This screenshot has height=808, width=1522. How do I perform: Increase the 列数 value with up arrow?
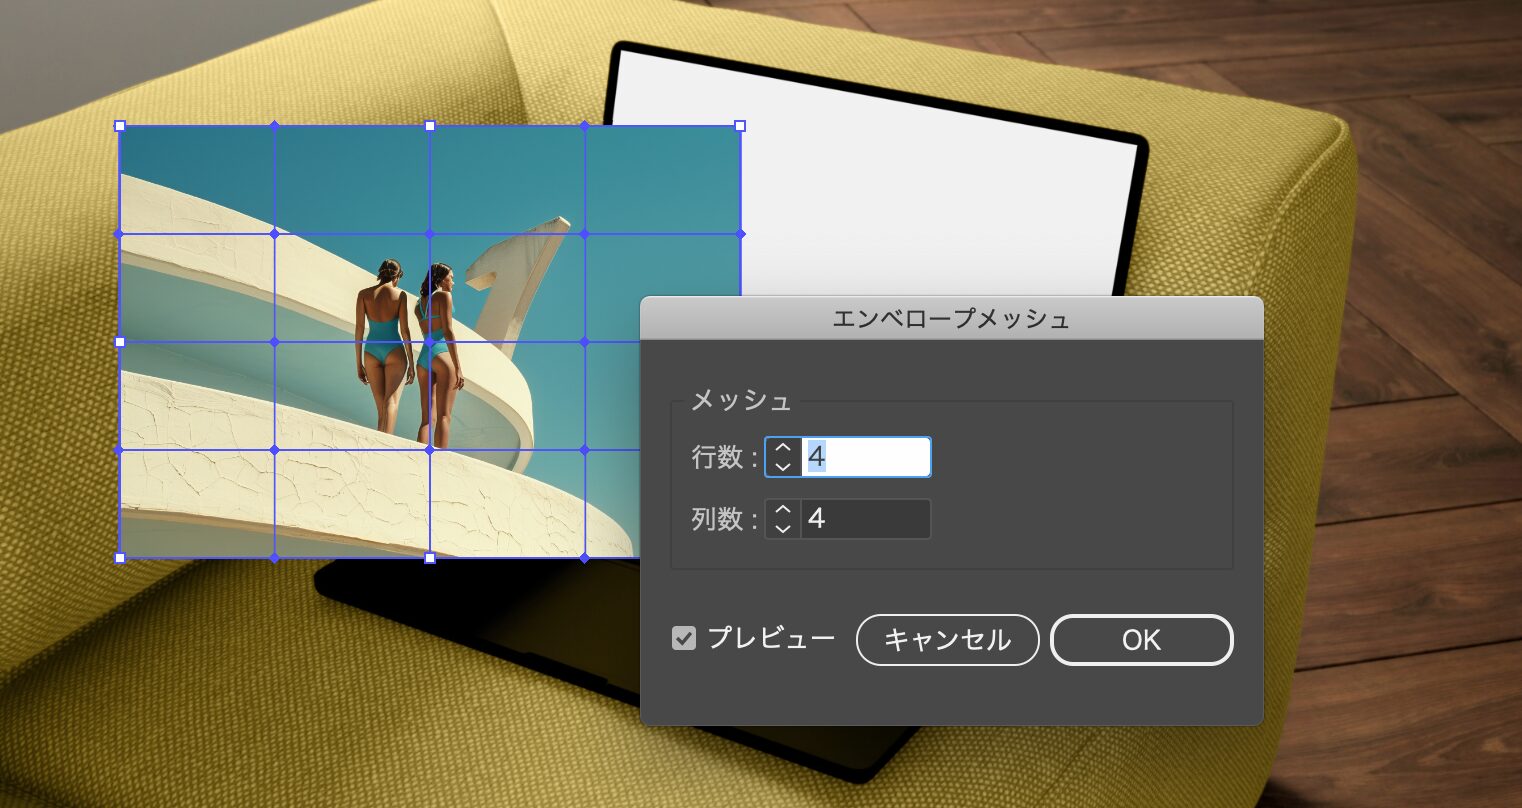click(783, 511)
